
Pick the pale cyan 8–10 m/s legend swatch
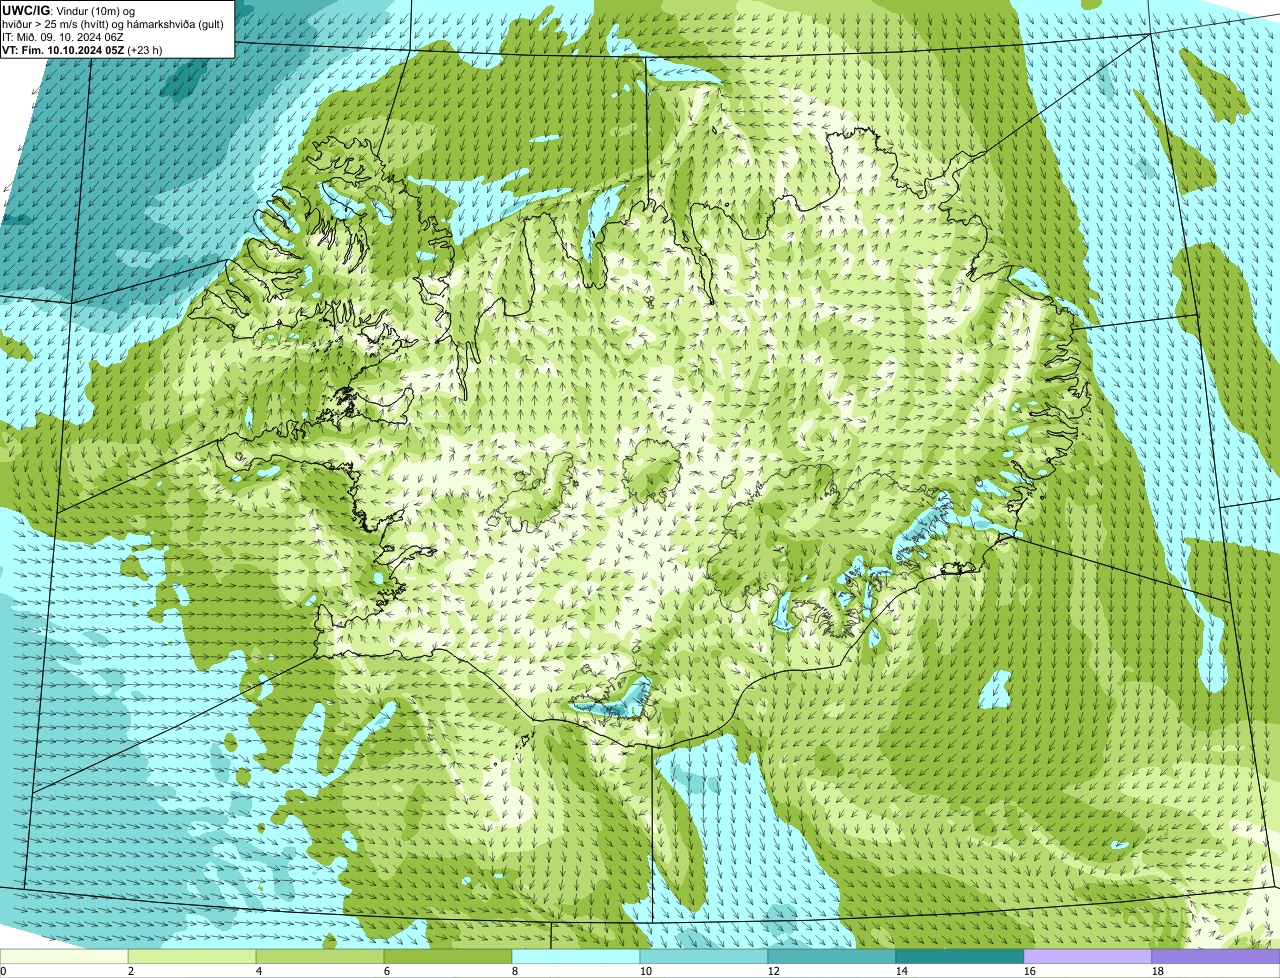[576, 956]
